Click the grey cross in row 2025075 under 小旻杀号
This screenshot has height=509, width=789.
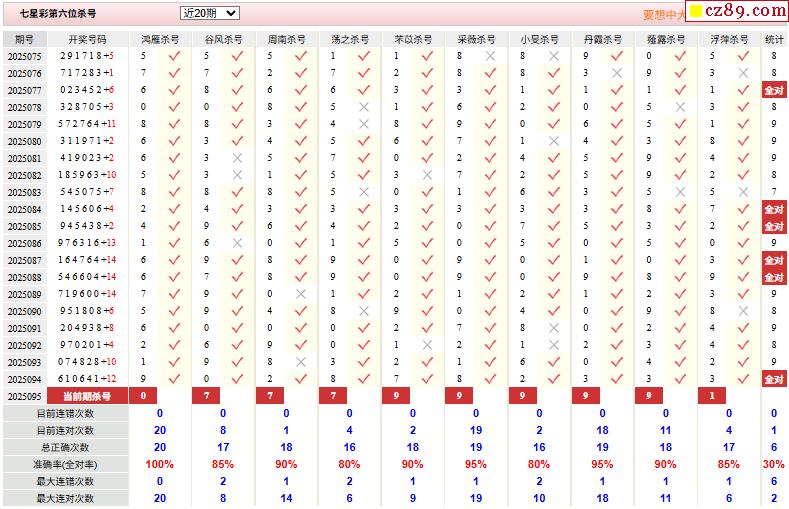coord(554,56)
